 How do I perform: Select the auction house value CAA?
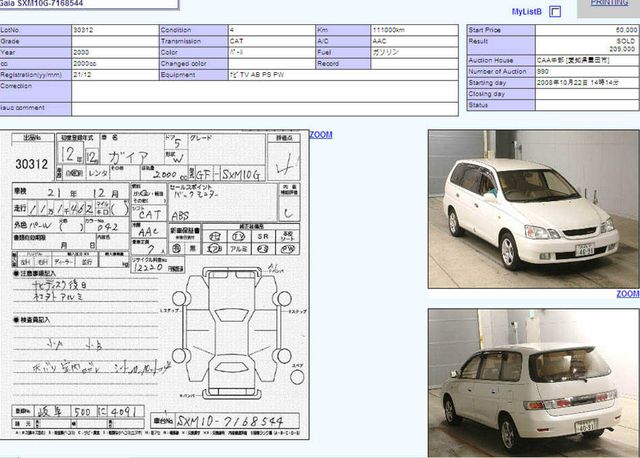coord(573,60)
